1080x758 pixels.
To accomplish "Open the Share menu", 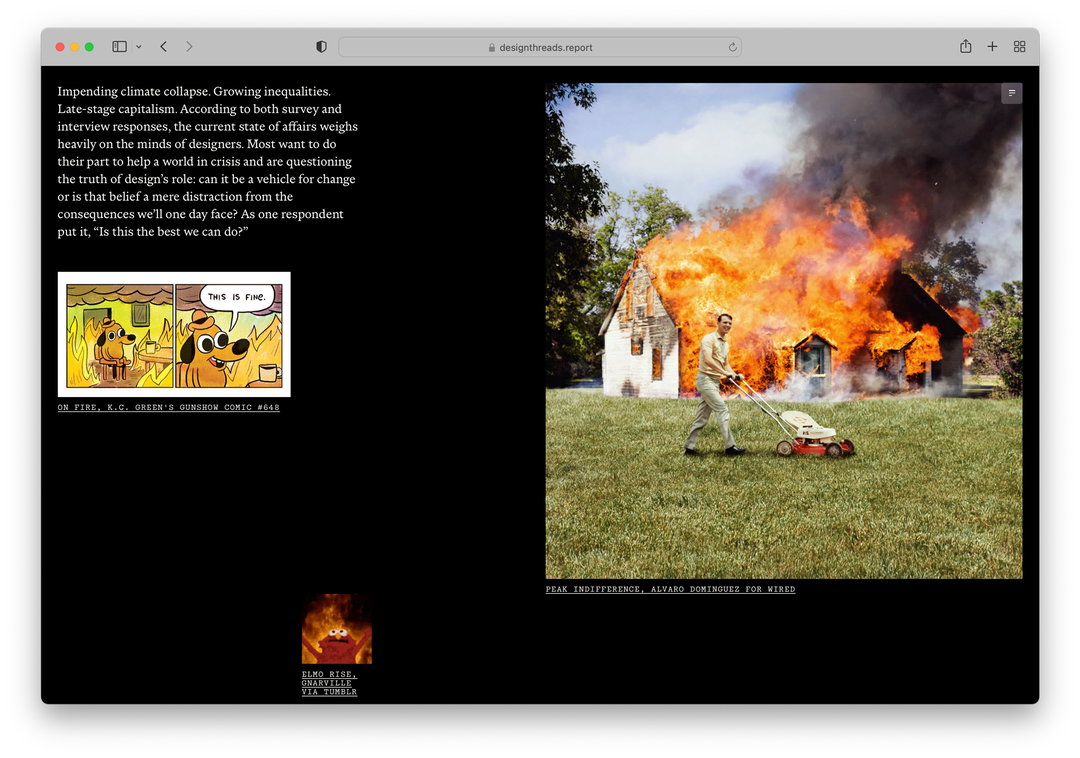I will tap(966, 46).
